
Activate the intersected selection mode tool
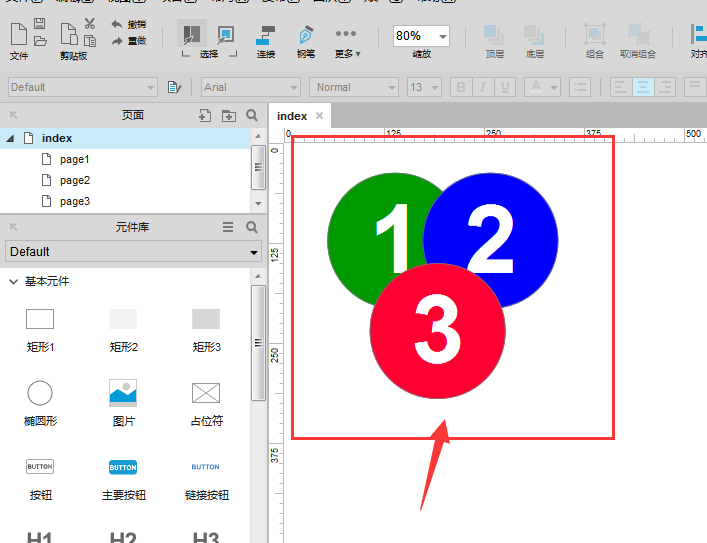pyautogui.click(x=192, y=34)
